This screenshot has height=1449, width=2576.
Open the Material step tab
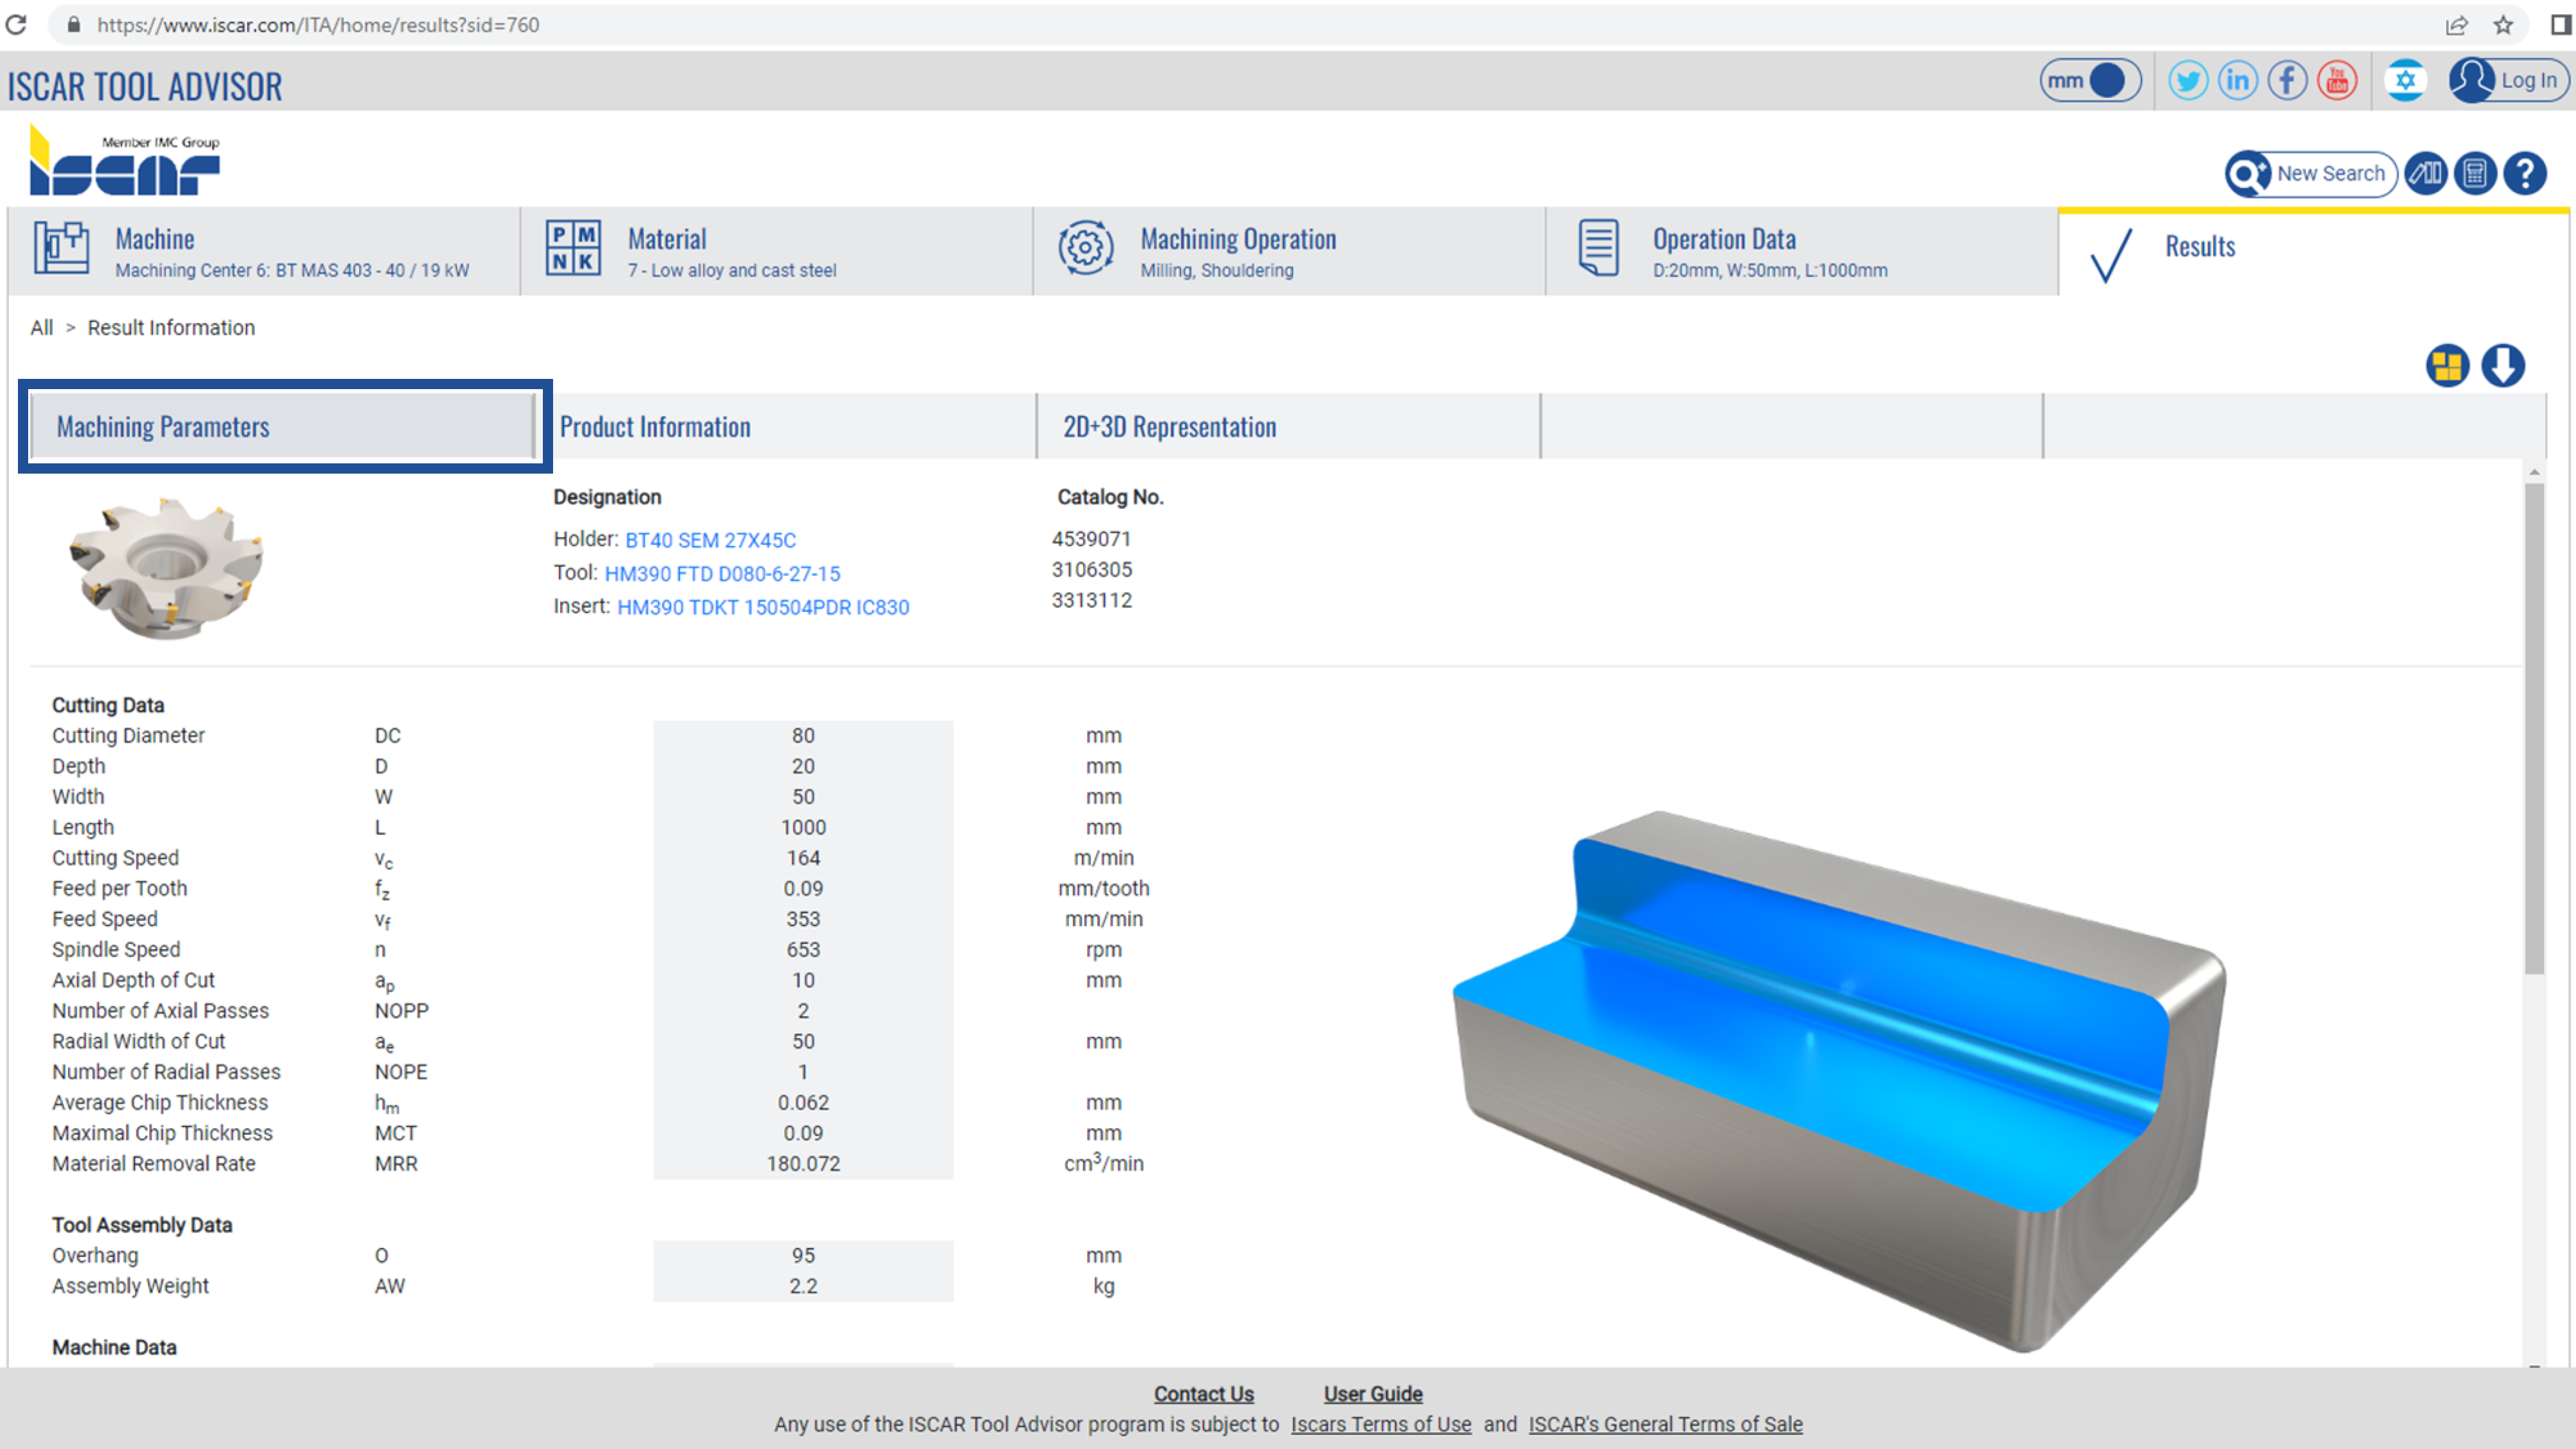776,251
